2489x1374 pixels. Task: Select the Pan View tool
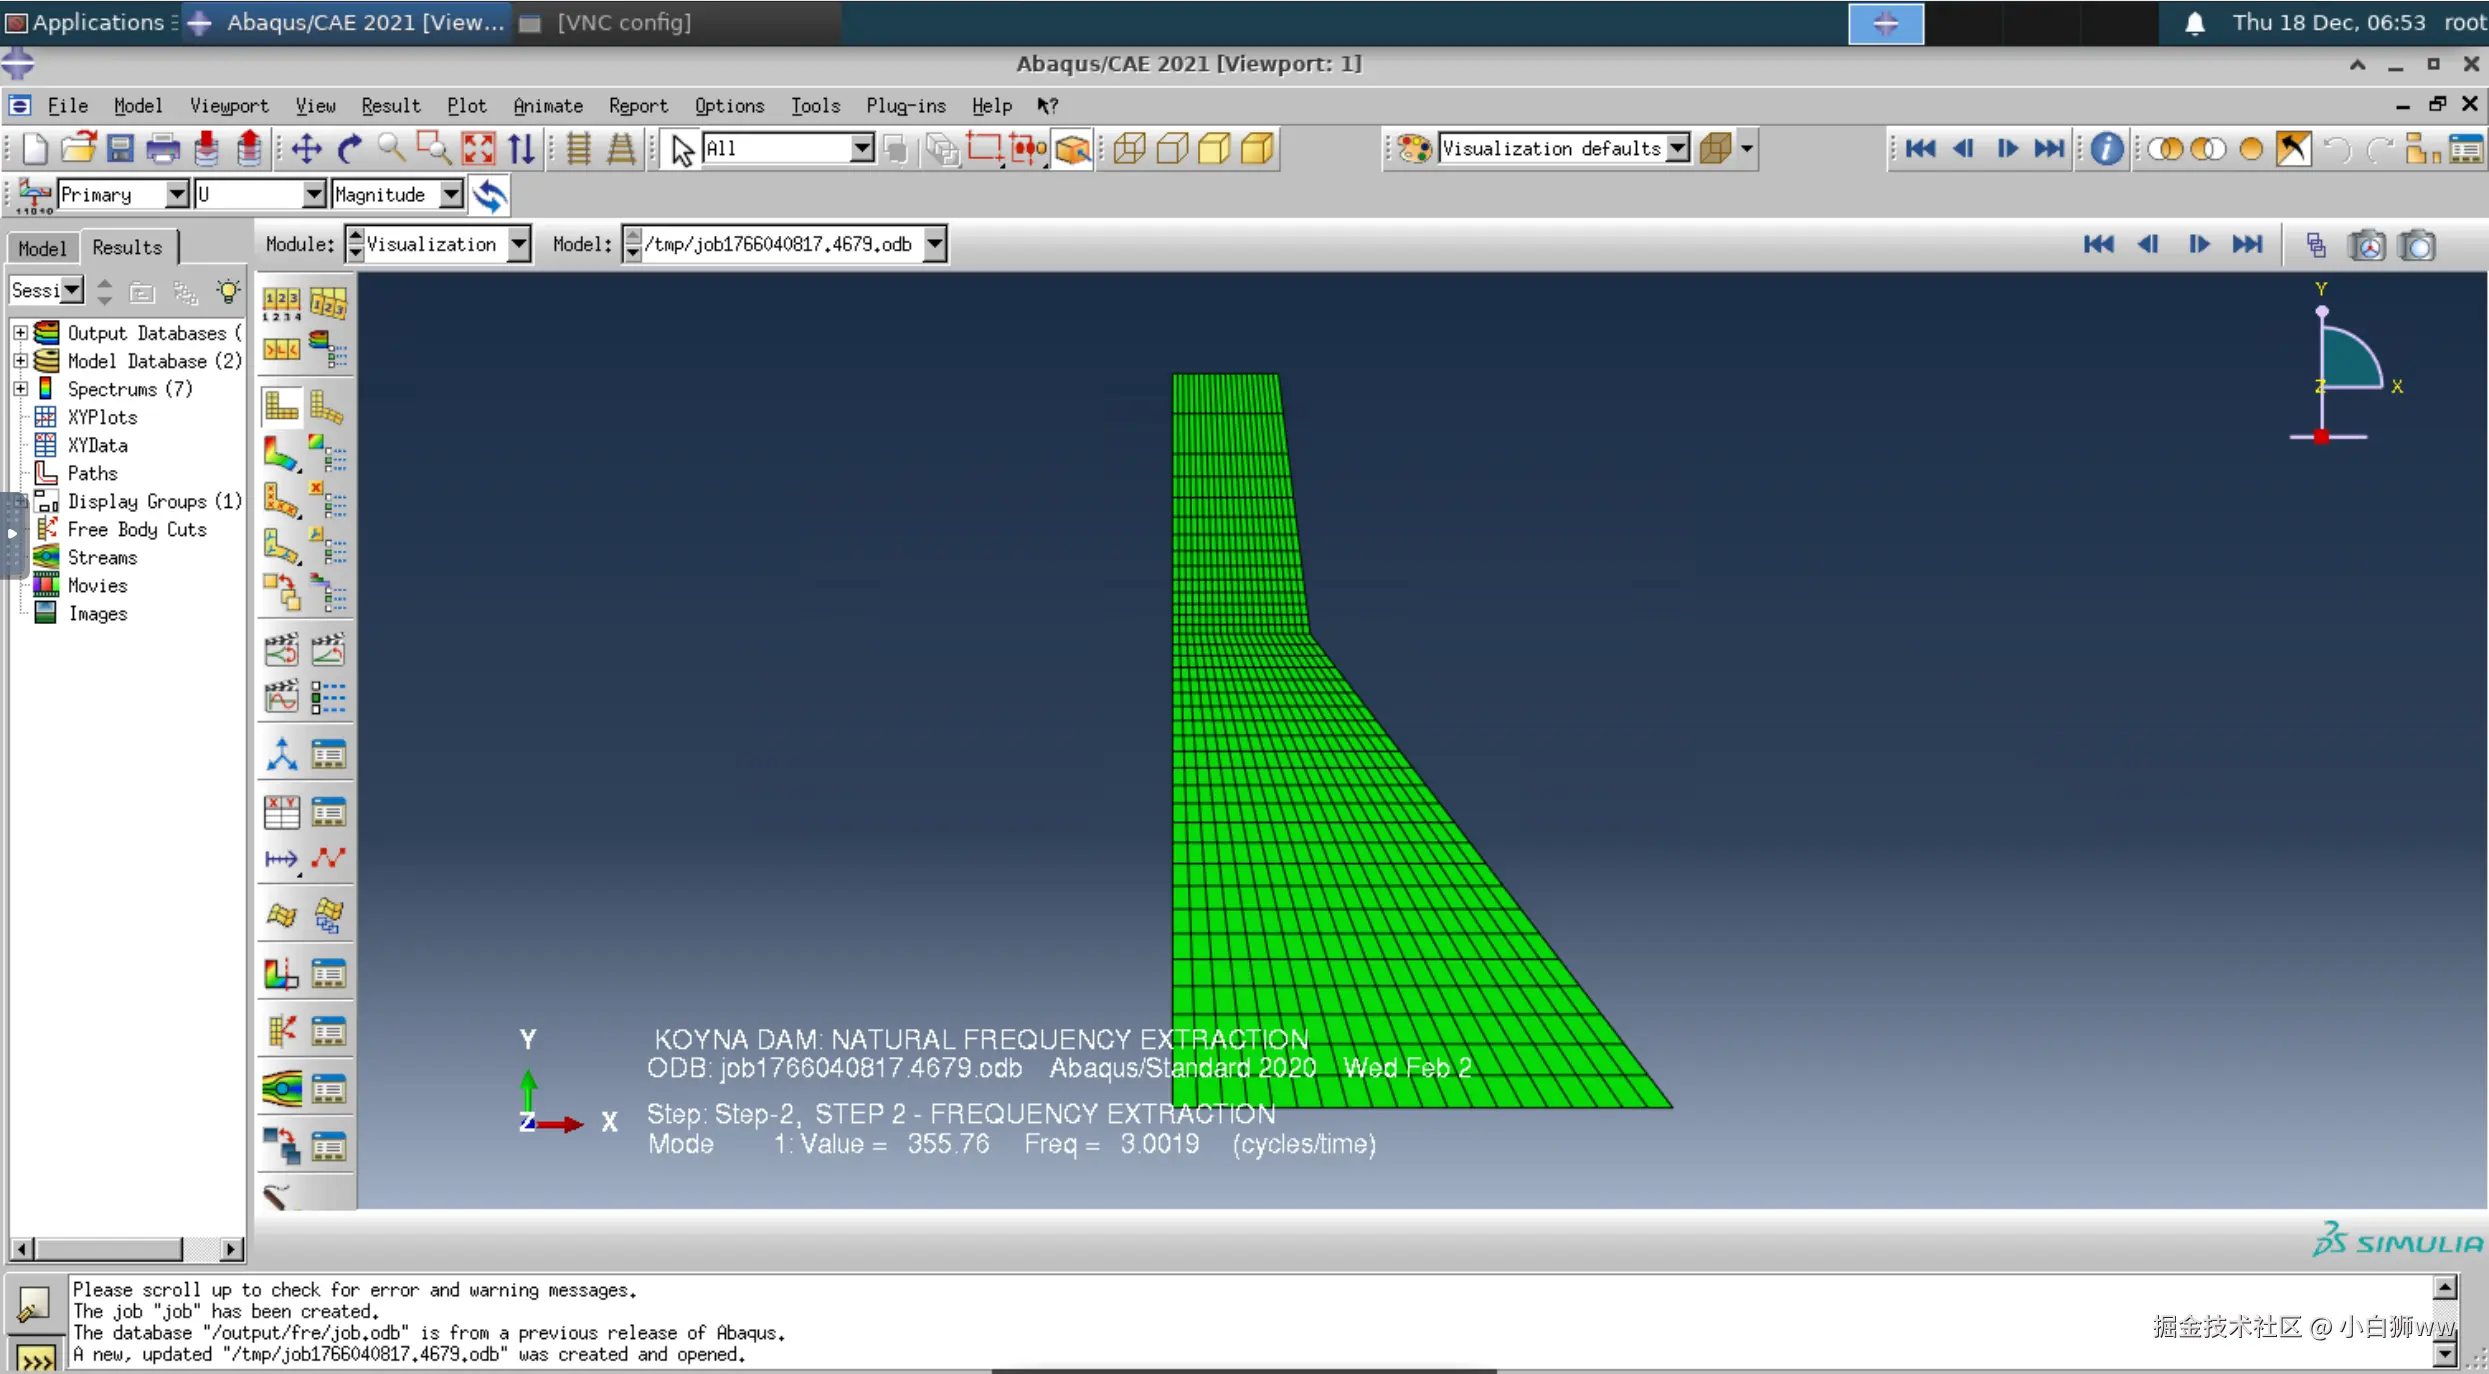[306, 150]
